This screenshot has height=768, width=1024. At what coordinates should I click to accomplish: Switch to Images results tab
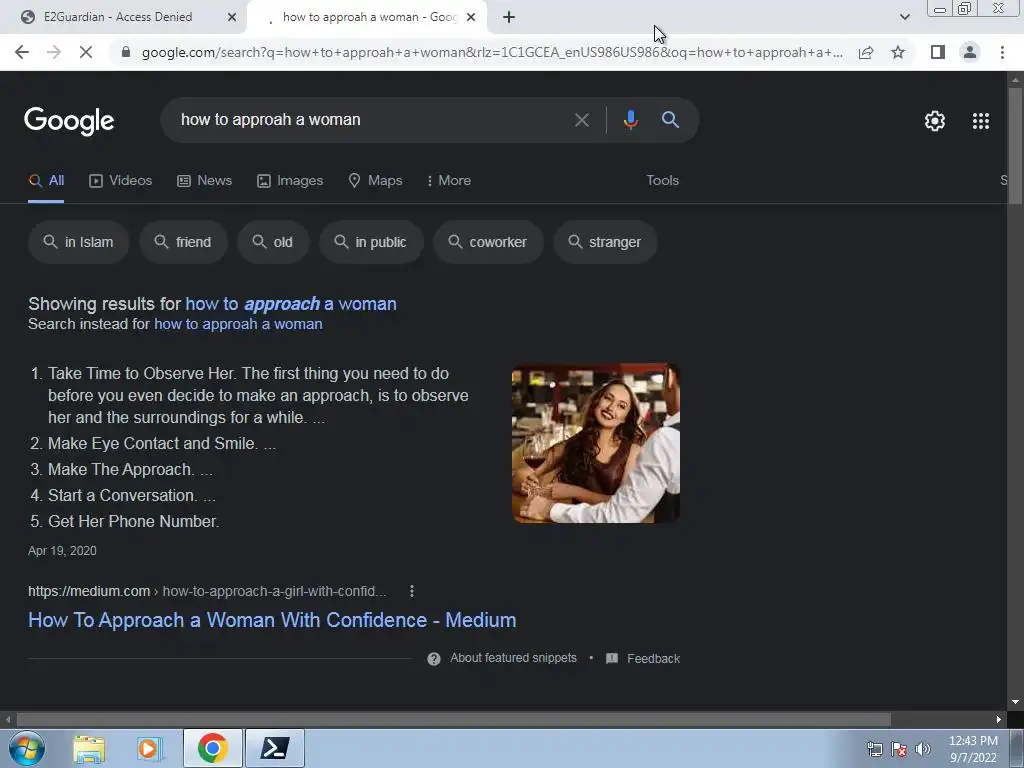290,180
